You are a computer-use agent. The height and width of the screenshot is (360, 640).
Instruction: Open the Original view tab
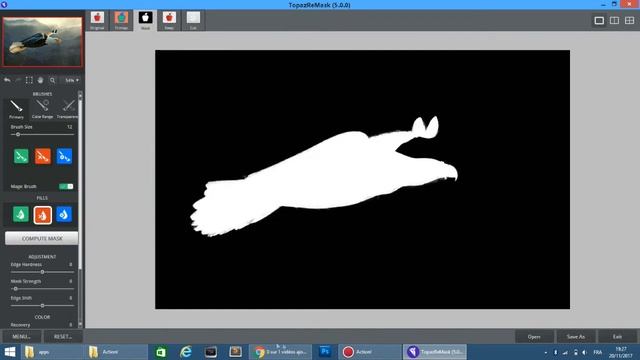point(97,20)
